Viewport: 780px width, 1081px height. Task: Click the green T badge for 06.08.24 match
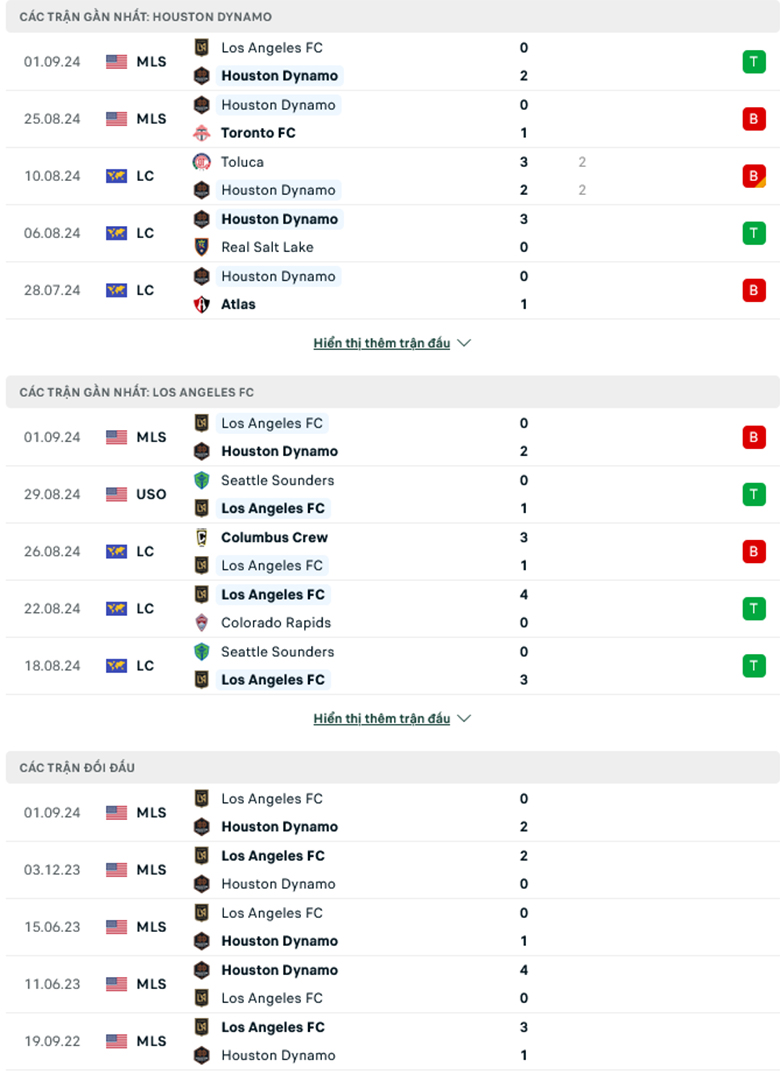[753, 233]
